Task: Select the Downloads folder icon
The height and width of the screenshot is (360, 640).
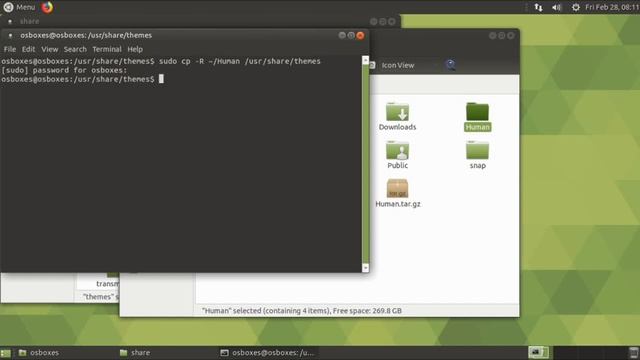Action: [x=397, y=111]
